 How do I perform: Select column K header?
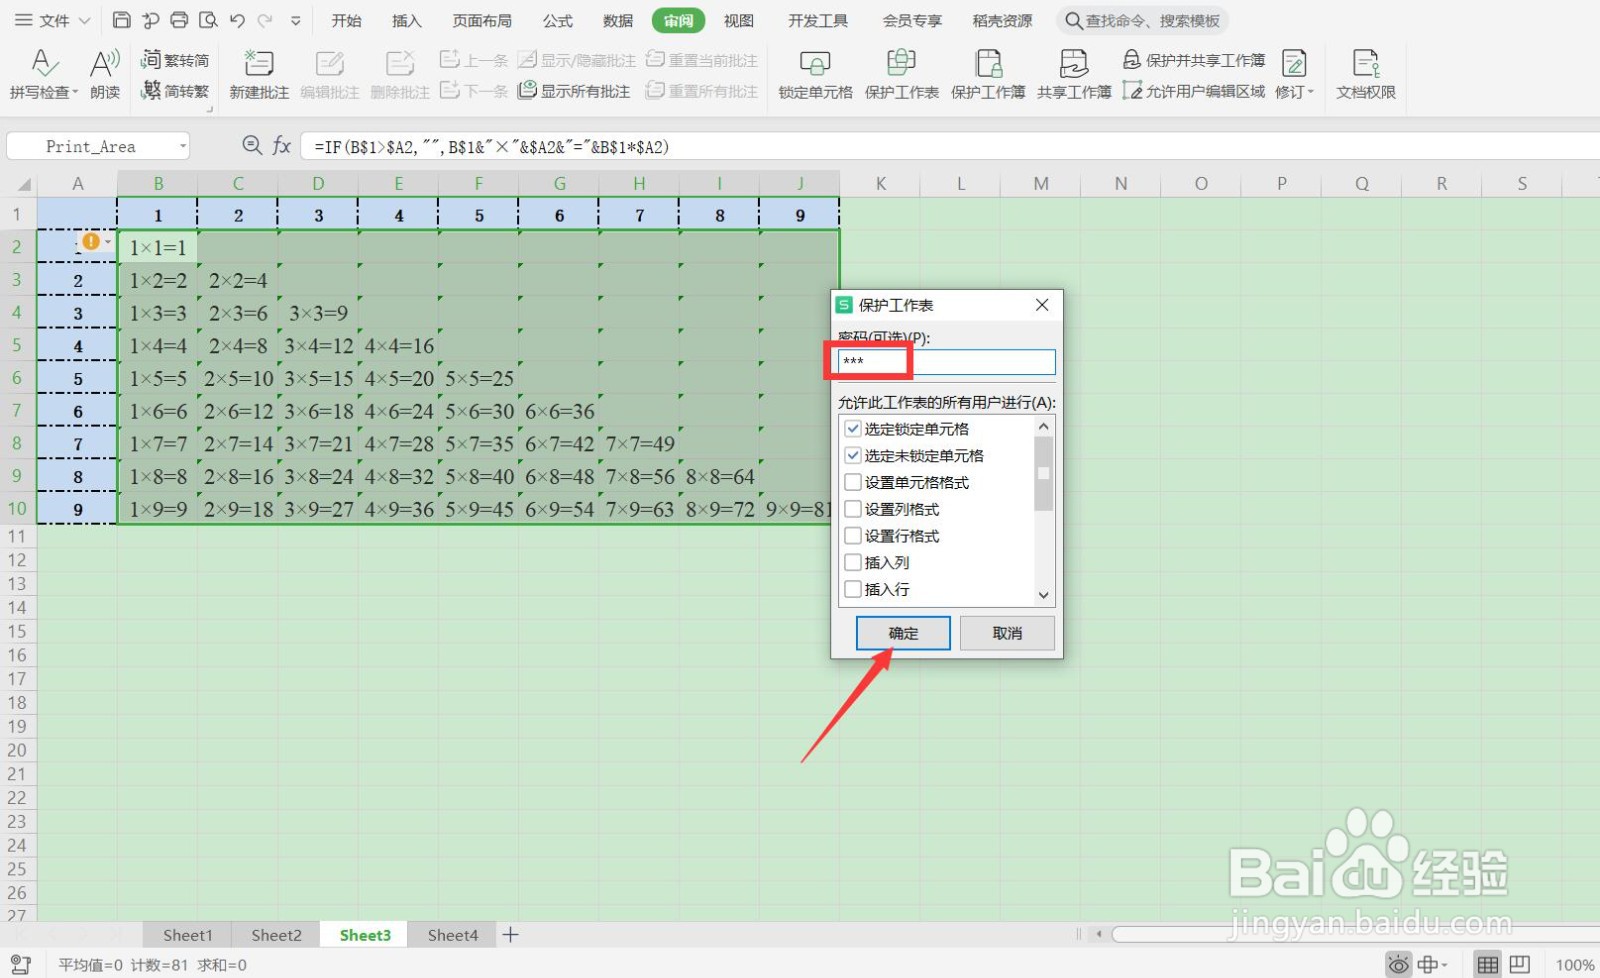coord(880,183)
